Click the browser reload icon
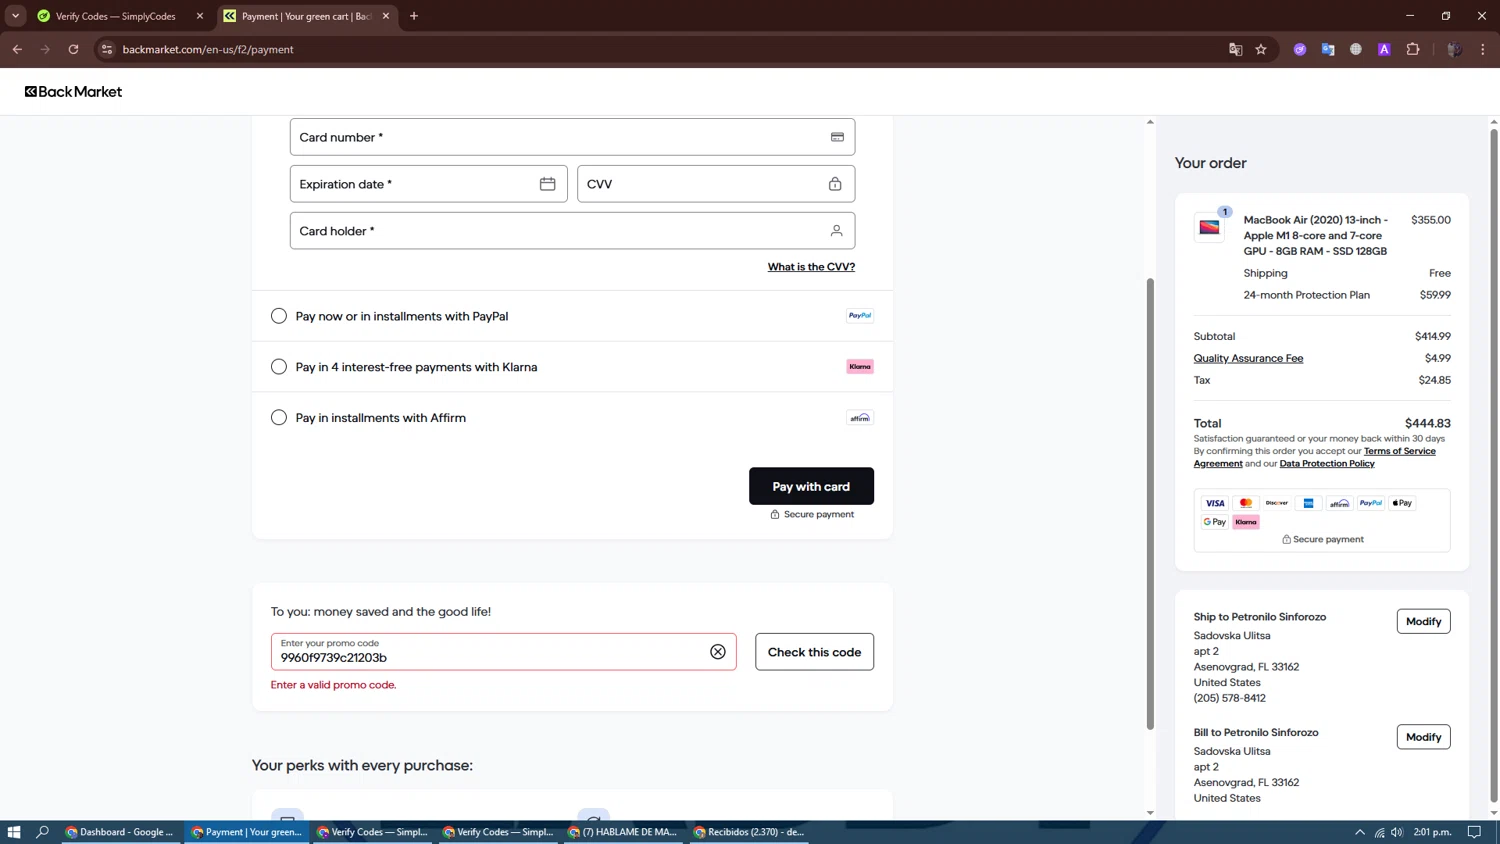The height and width of the screenshot is (844, 1500). tap(73, 49)
